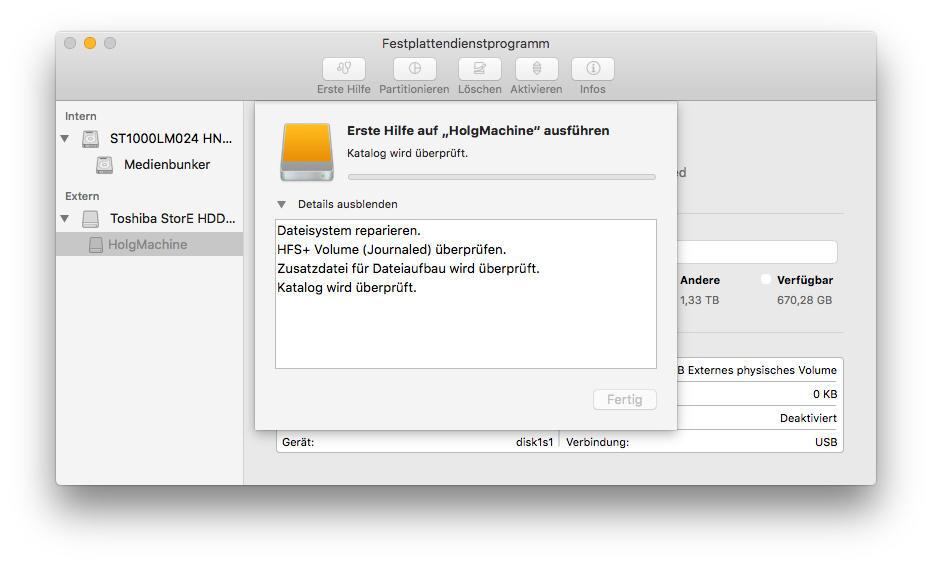Click the 'Deaktiviert' value
Viewport: 932px width, 565px height.
pos(808,418)
